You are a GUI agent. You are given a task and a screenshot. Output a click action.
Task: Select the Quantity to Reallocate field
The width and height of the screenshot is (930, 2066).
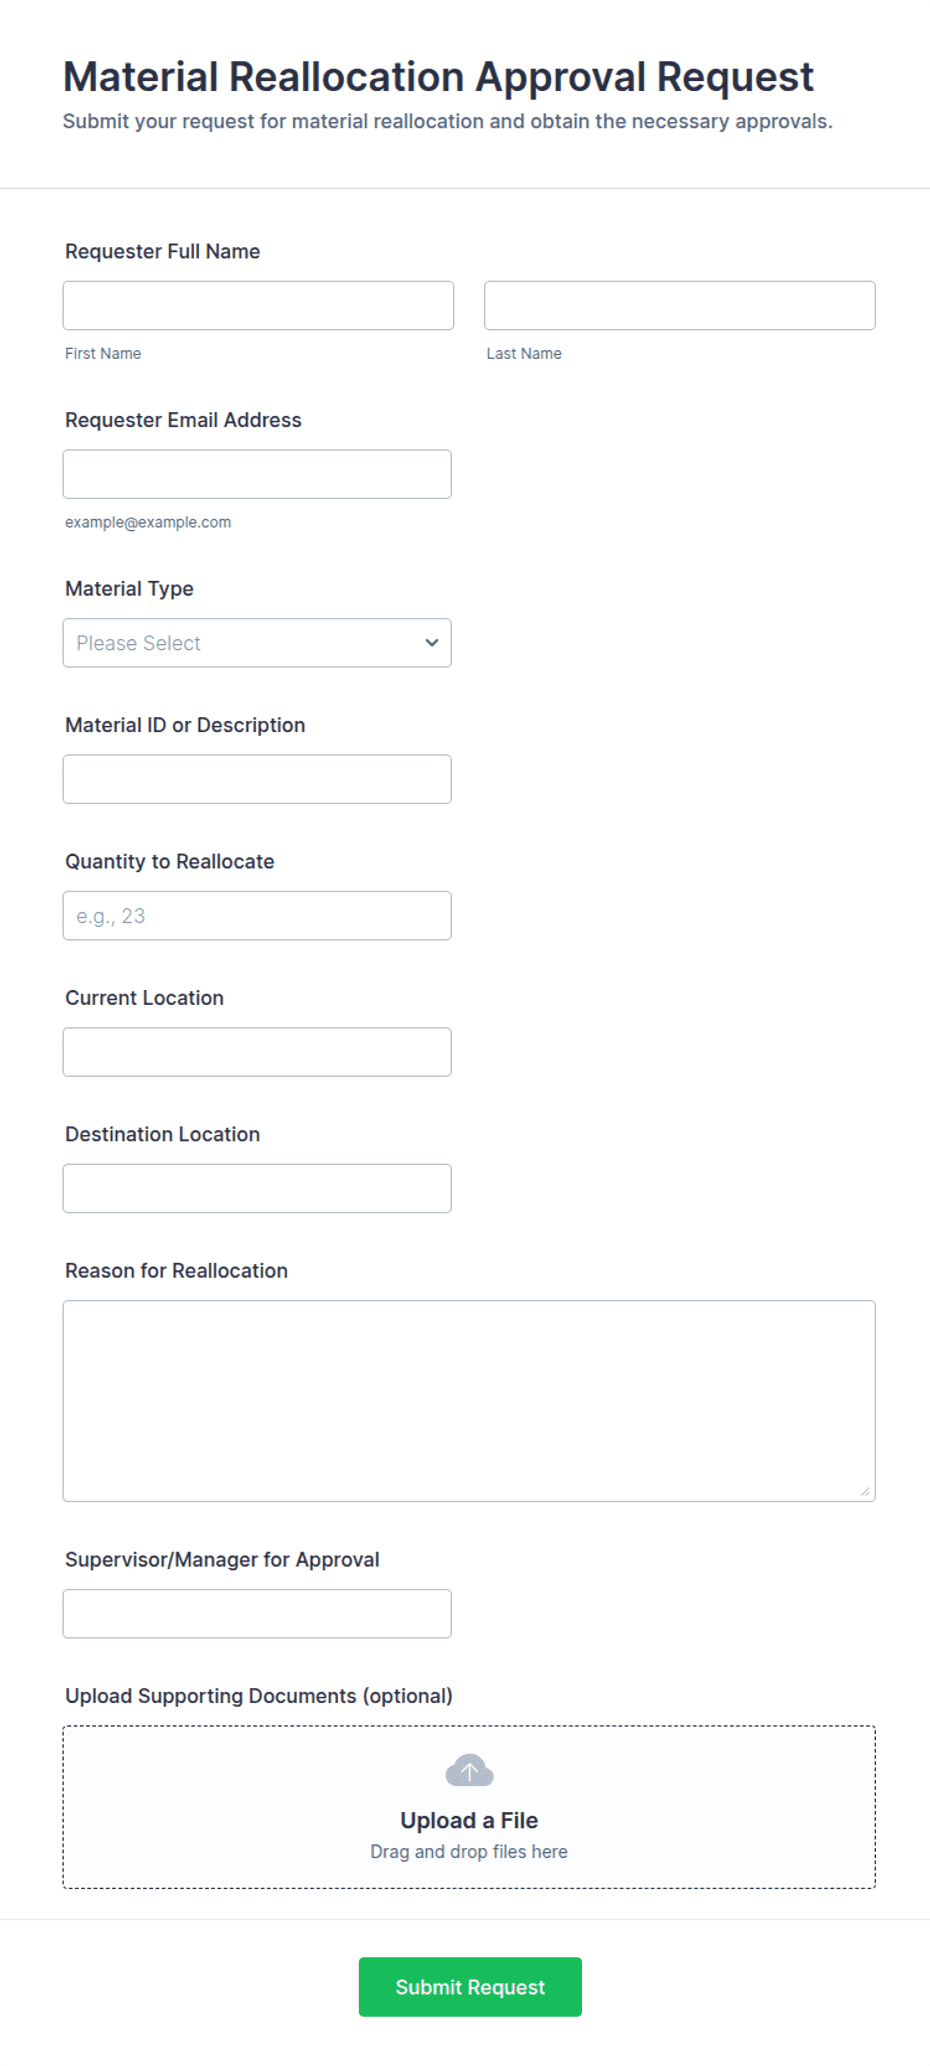point(257,916)
